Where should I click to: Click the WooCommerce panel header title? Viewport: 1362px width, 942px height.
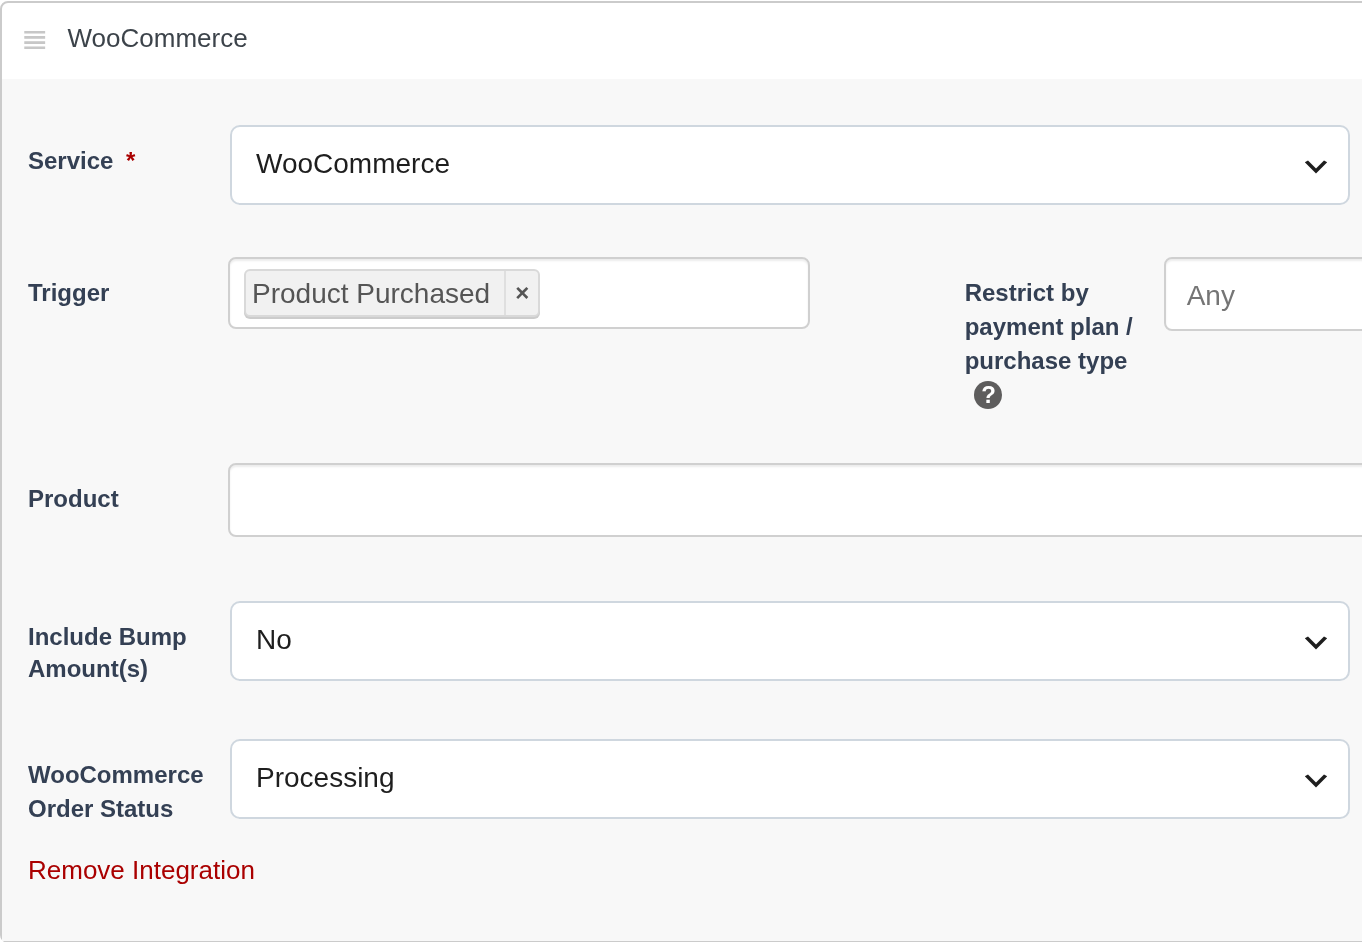[x=157, y=38]
